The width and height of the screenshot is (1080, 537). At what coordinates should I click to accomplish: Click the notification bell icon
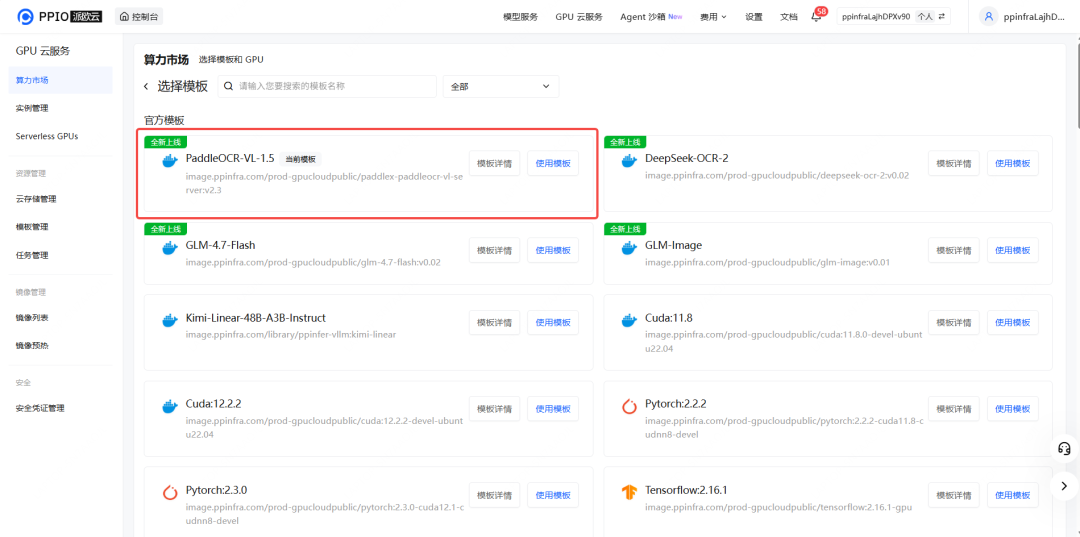coord(816,17)
